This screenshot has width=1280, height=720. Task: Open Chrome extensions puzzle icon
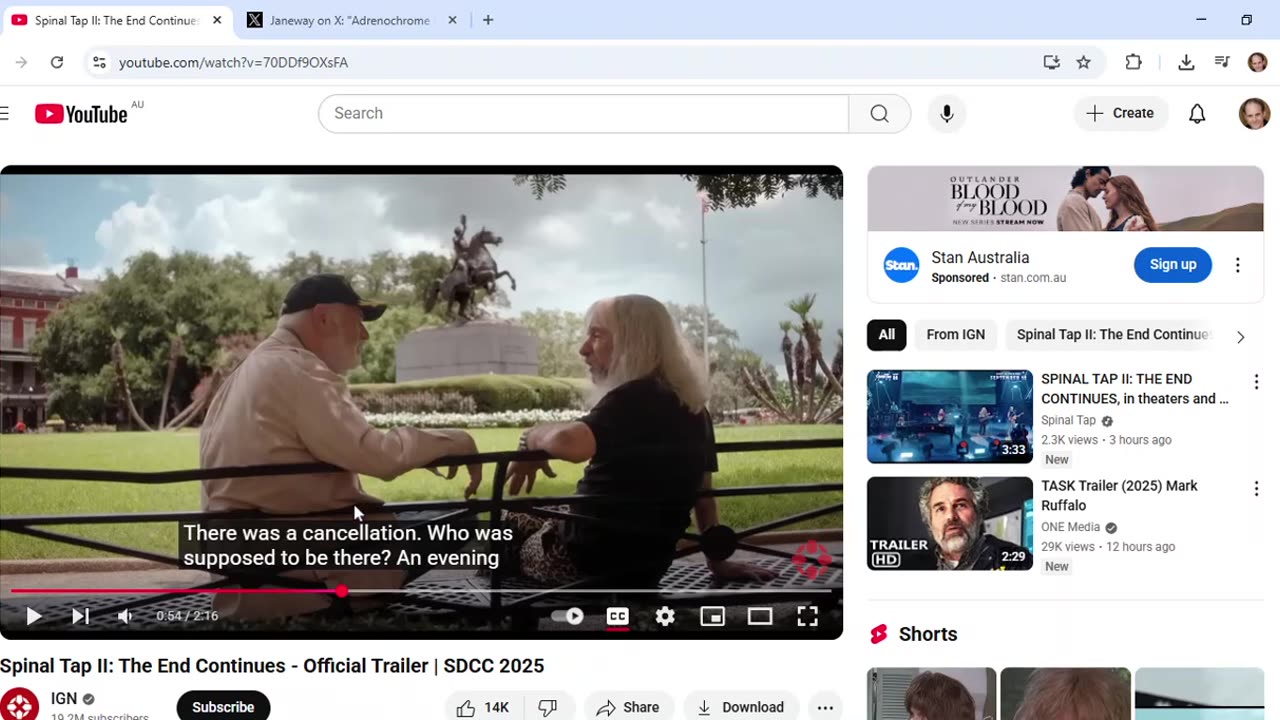pyautogui.click(x=1133, y=62)
